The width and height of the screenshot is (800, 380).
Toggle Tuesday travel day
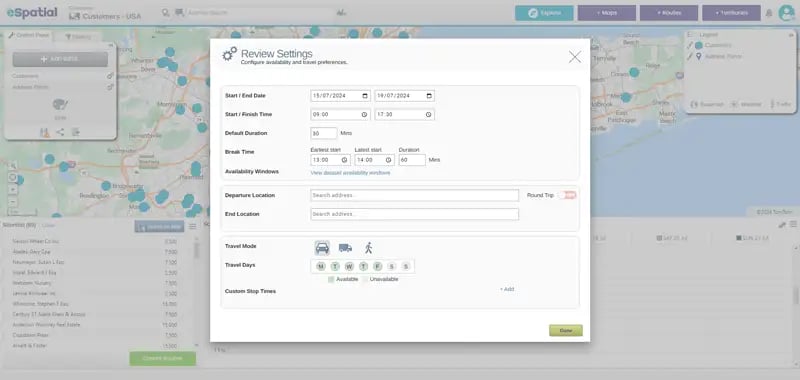click(x=335, y=266)
